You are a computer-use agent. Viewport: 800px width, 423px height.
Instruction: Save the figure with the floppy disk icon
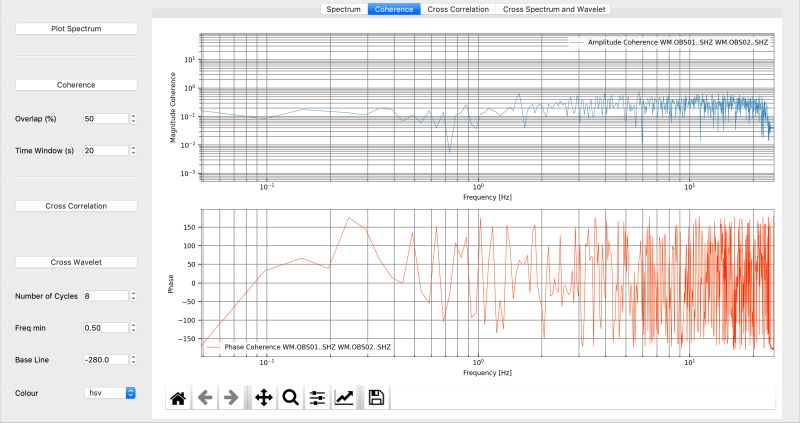point(377,397)
